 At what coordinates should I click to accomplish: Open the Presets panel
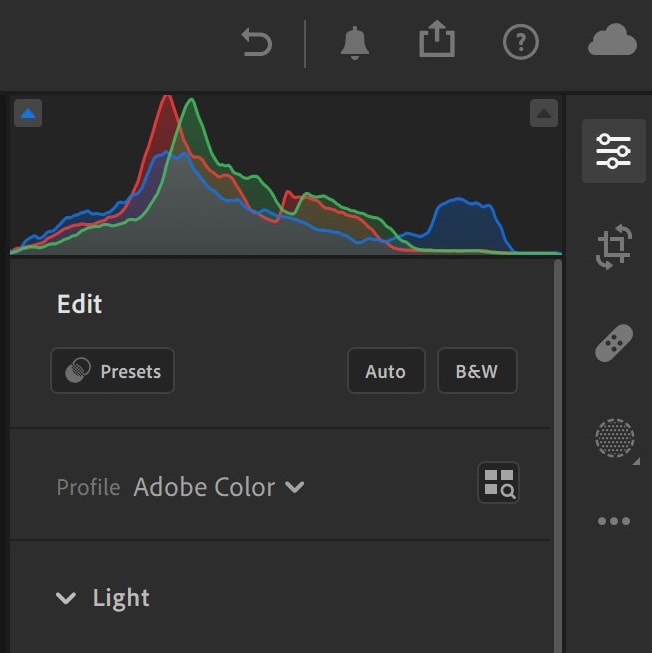point(112,371)
